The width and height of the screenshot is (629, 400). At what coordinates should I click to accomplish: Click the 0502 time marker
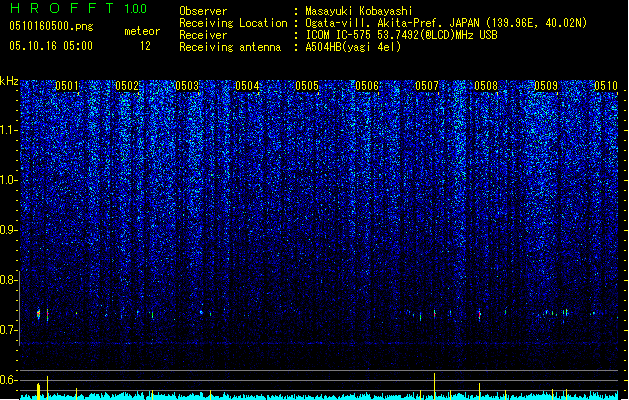(x=127, y=86)
